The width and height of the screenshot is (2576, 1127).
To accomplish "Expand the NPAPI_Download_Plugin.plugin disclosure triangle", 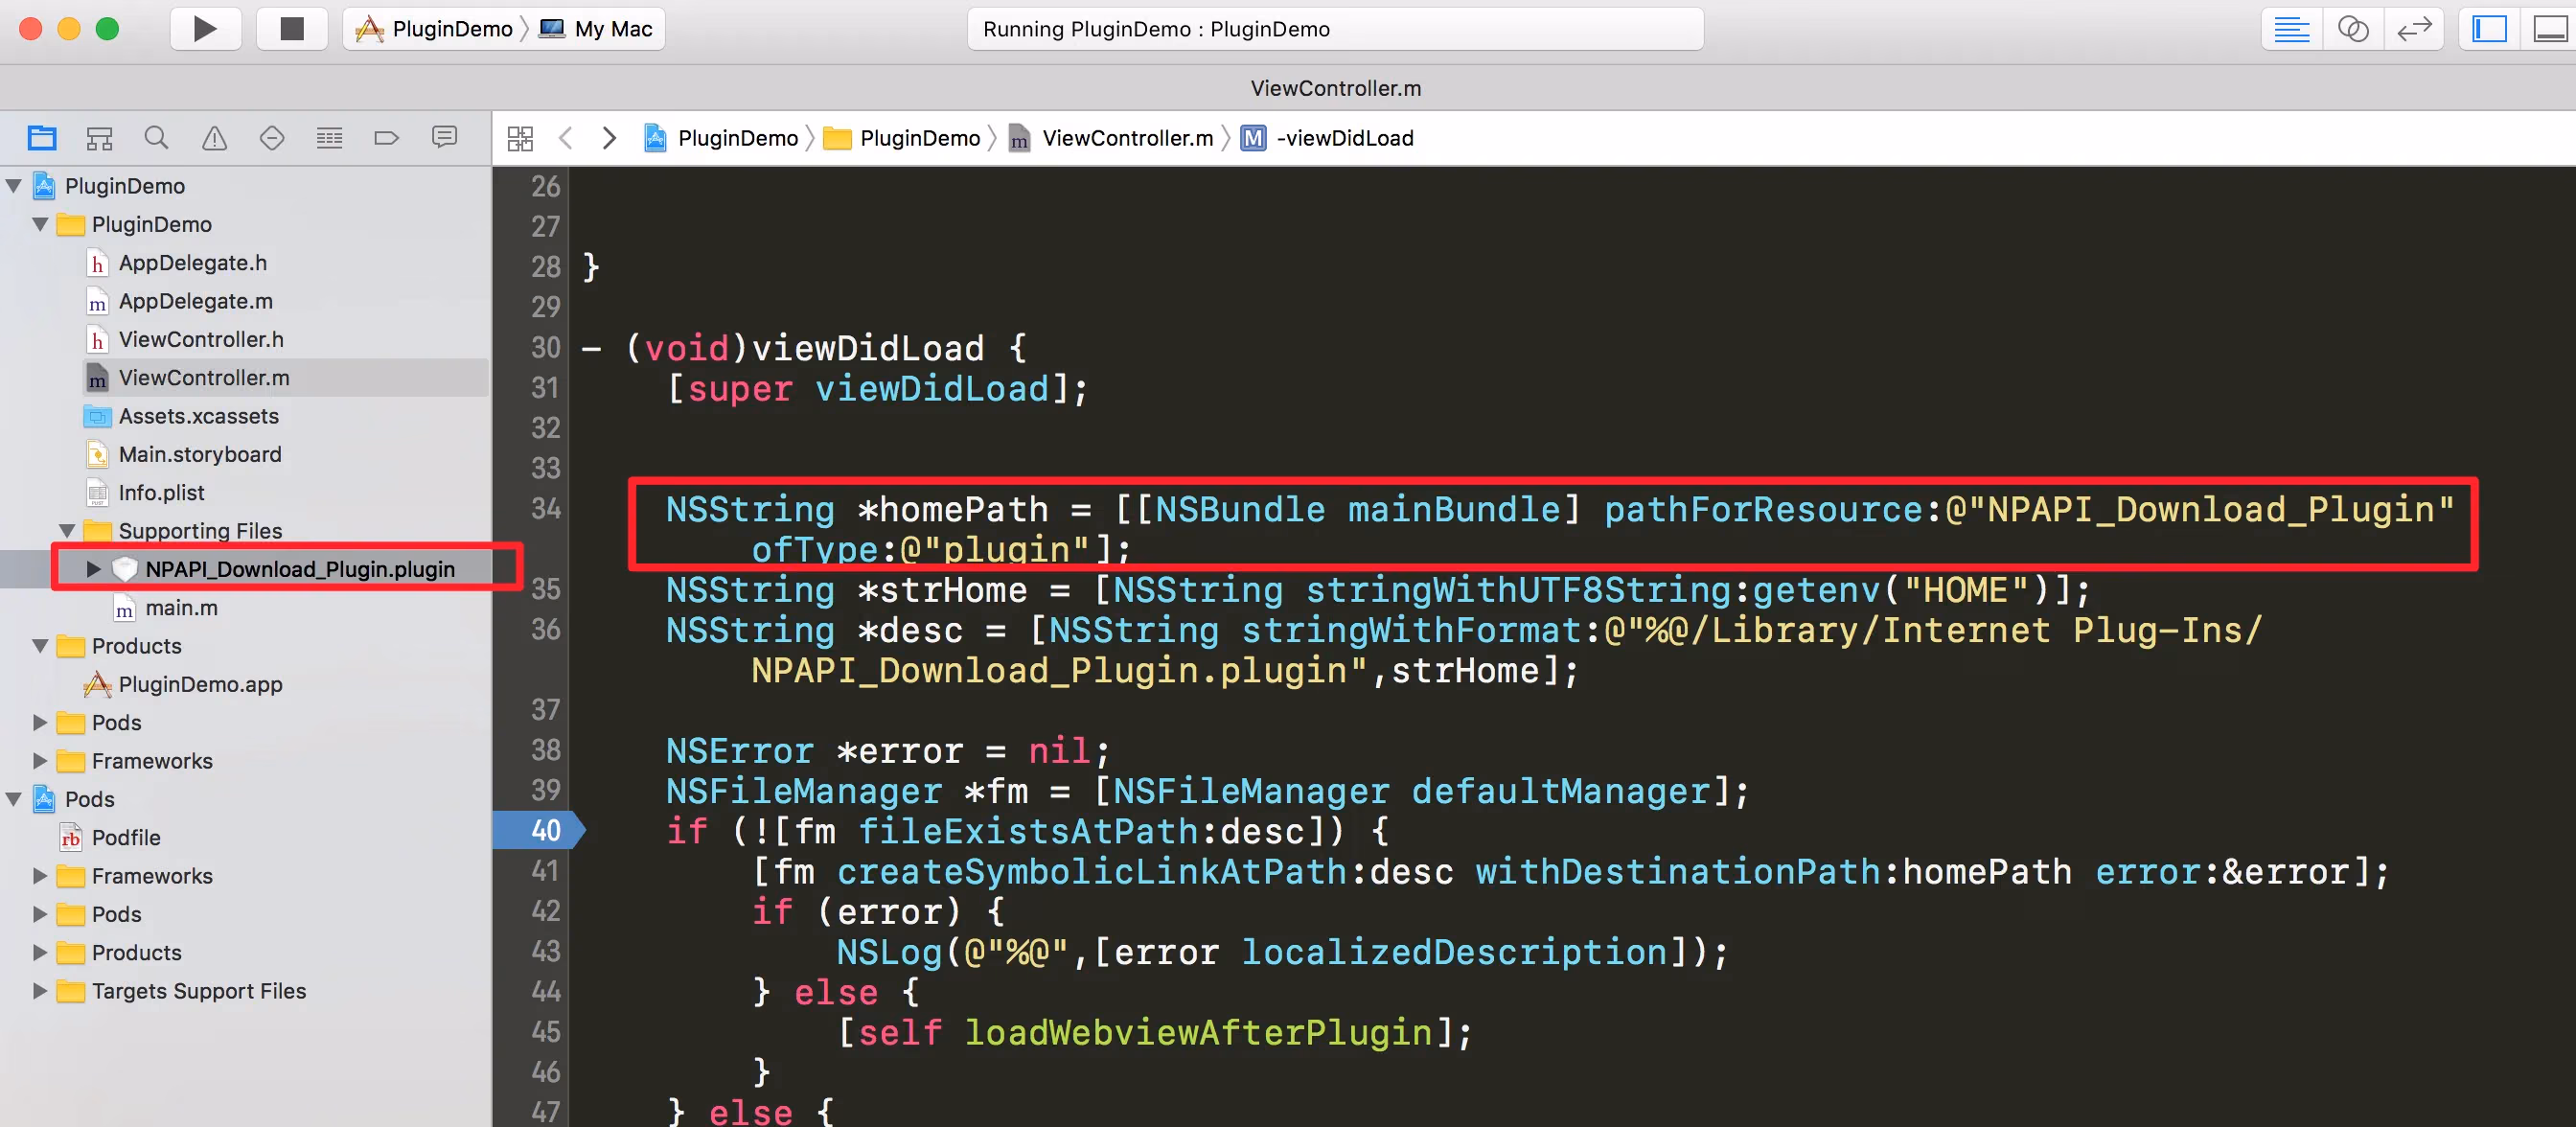I will [x=93, y=569].
